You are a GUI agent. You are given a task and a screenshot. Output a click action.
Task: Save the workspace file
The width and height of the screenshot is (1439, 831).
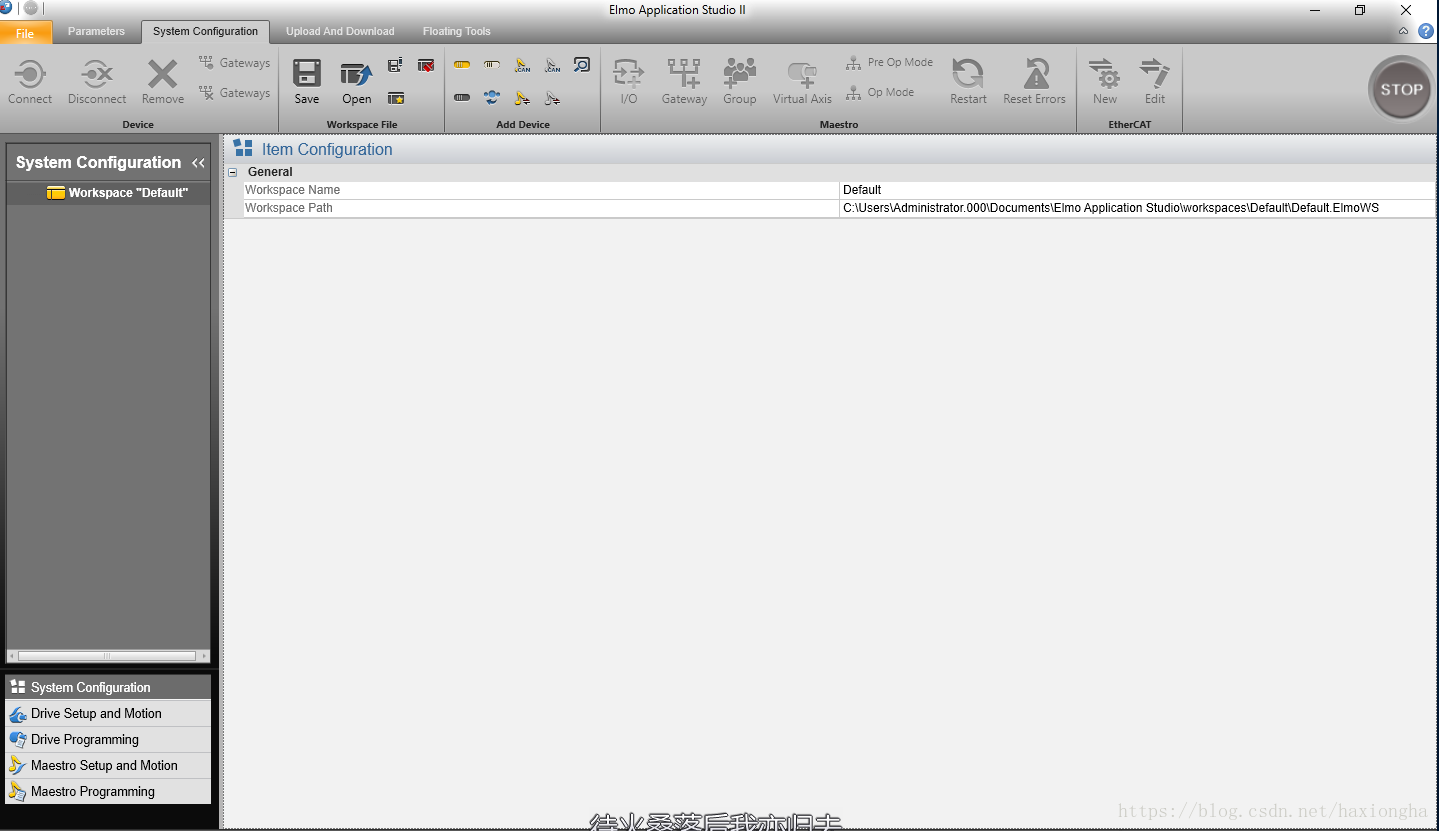[x=307, y=81]
